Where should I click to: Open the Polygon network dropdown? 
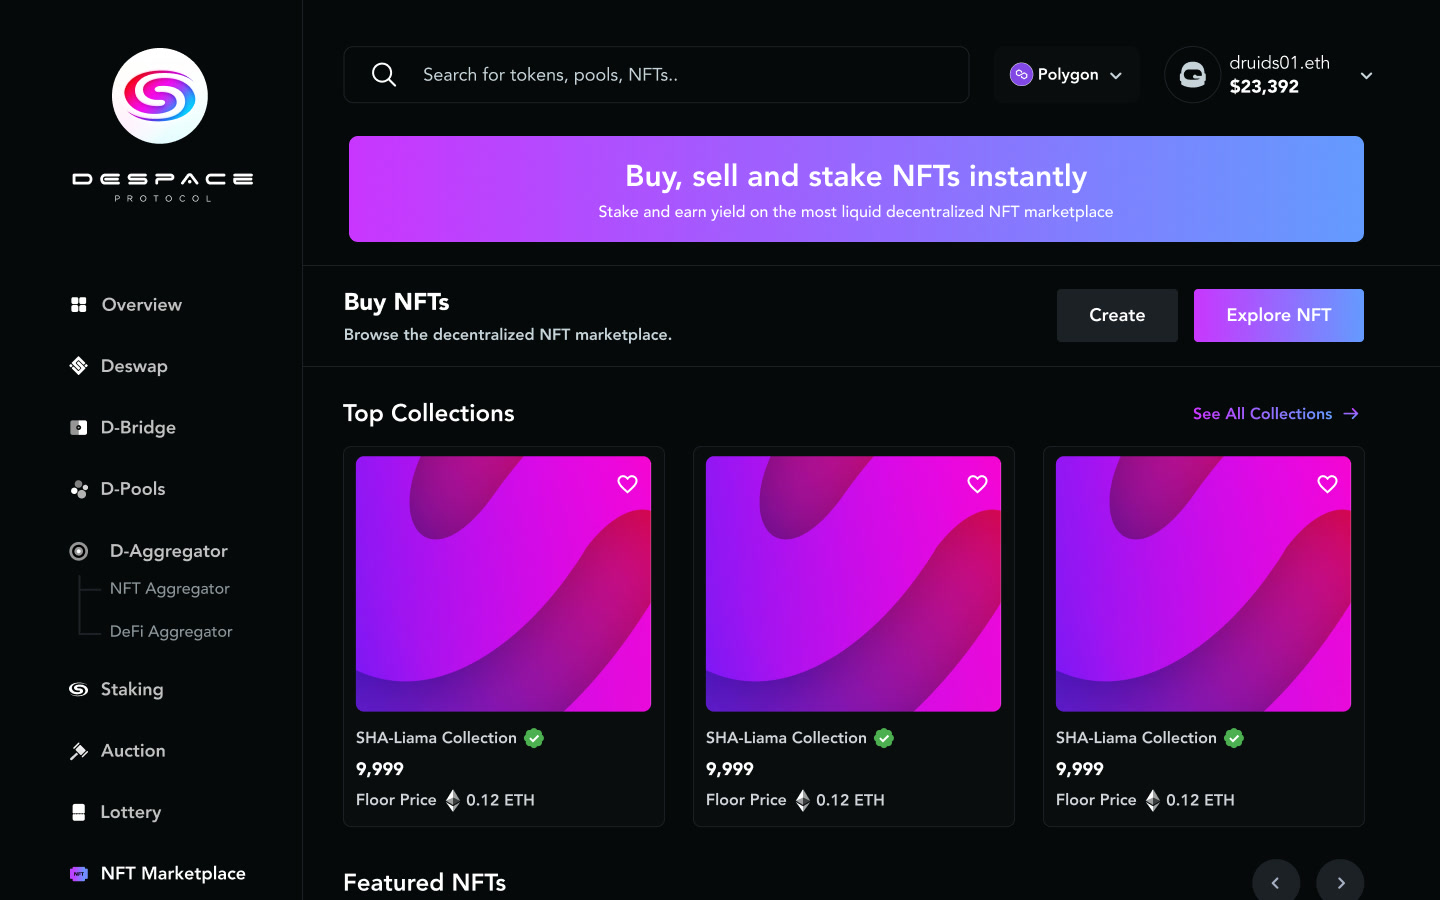point(1066,75)
